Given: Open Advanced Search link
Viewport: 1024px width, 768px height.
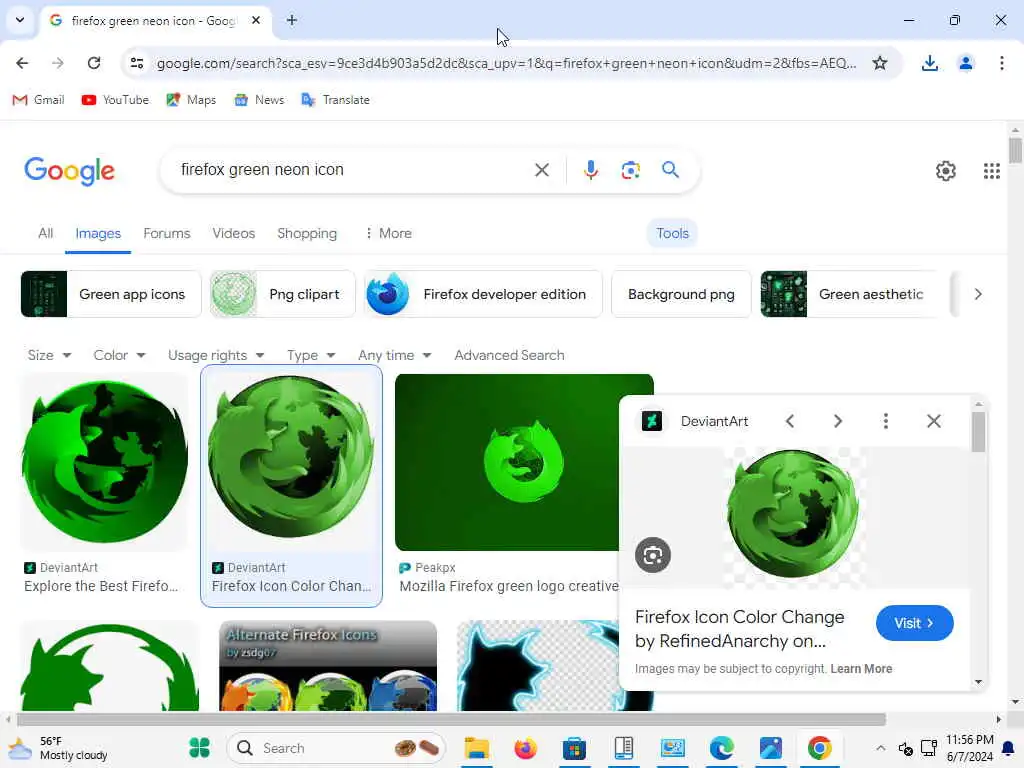Looking at the screenshot, I should (x=509, y=355).
